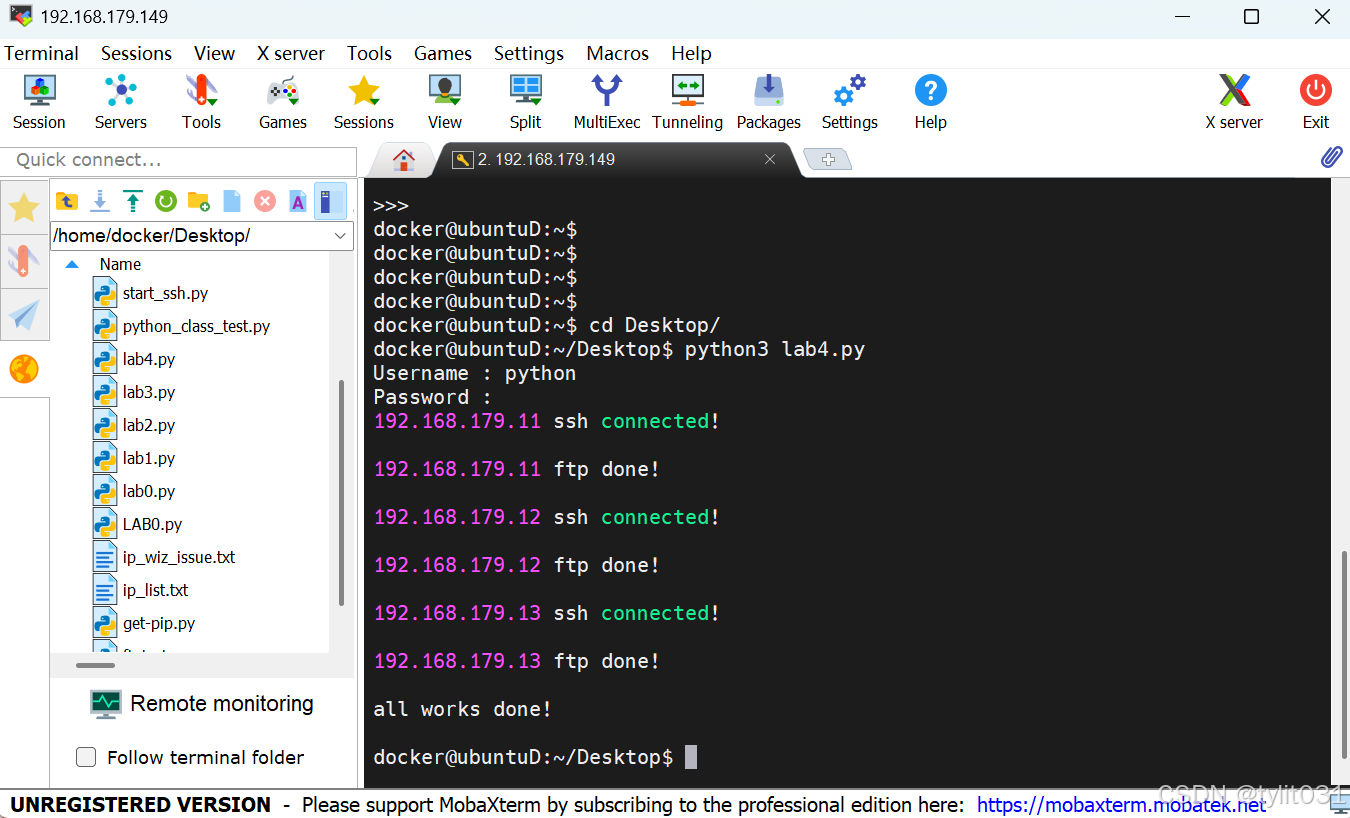Close the 192.168.179.149 terminal tab

pyautogui.click(x=770, y=159)
